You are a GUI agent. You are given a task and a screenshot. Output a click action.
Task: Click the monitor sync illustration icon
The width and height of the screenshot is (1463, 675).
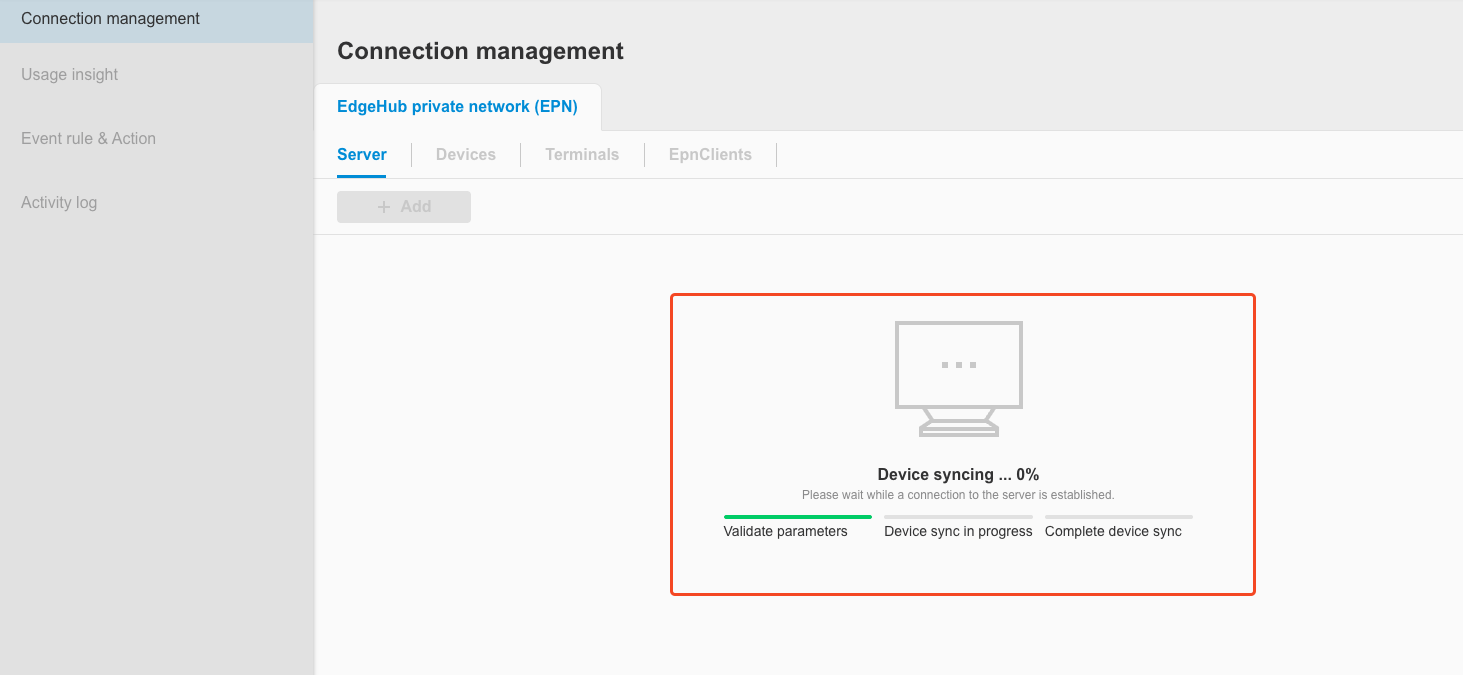pos(958,378)
